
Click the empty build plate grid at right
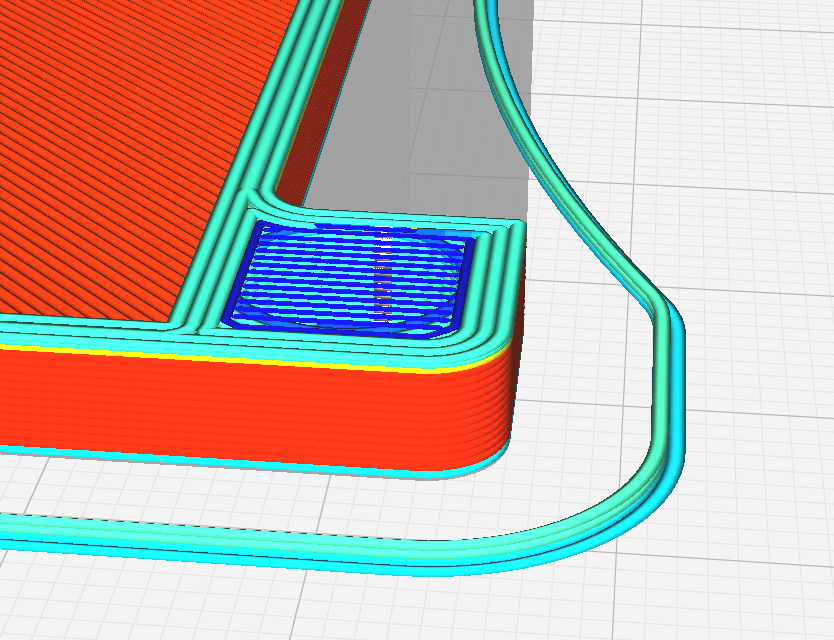(745, 213)
